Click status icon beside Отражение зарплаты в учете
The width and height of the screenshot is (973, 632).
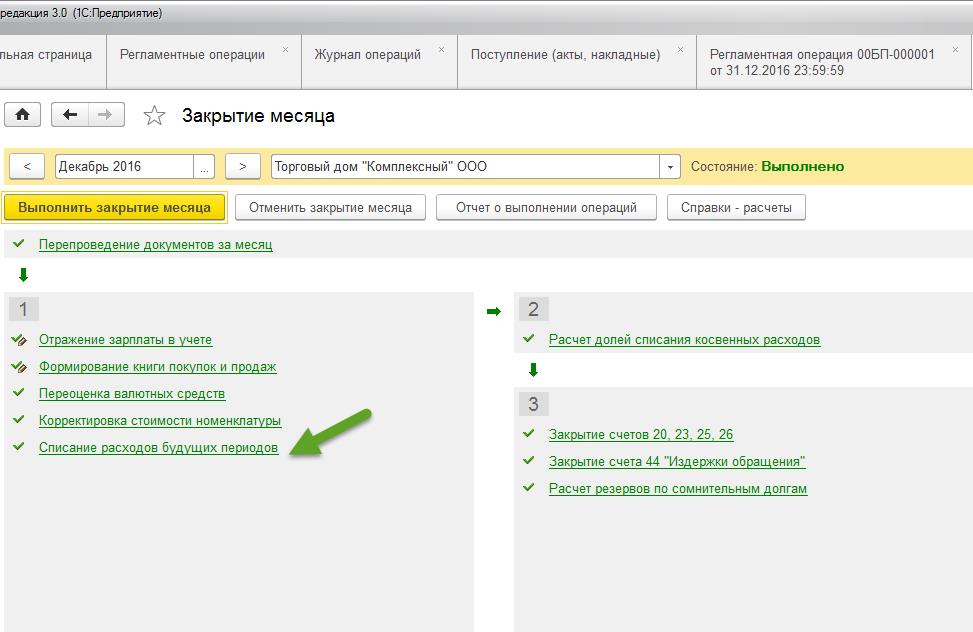[19, 340]
